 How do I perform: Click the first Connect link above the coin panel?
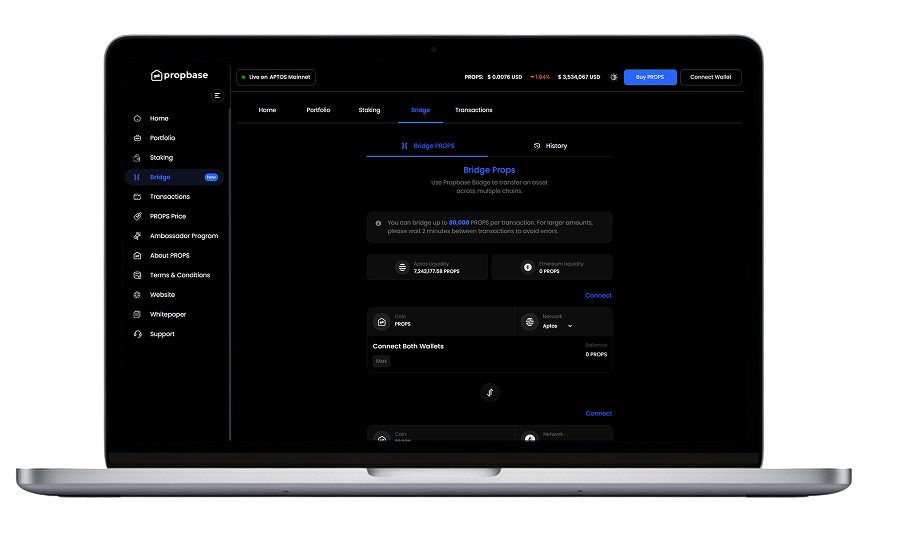tap(598, 295)
